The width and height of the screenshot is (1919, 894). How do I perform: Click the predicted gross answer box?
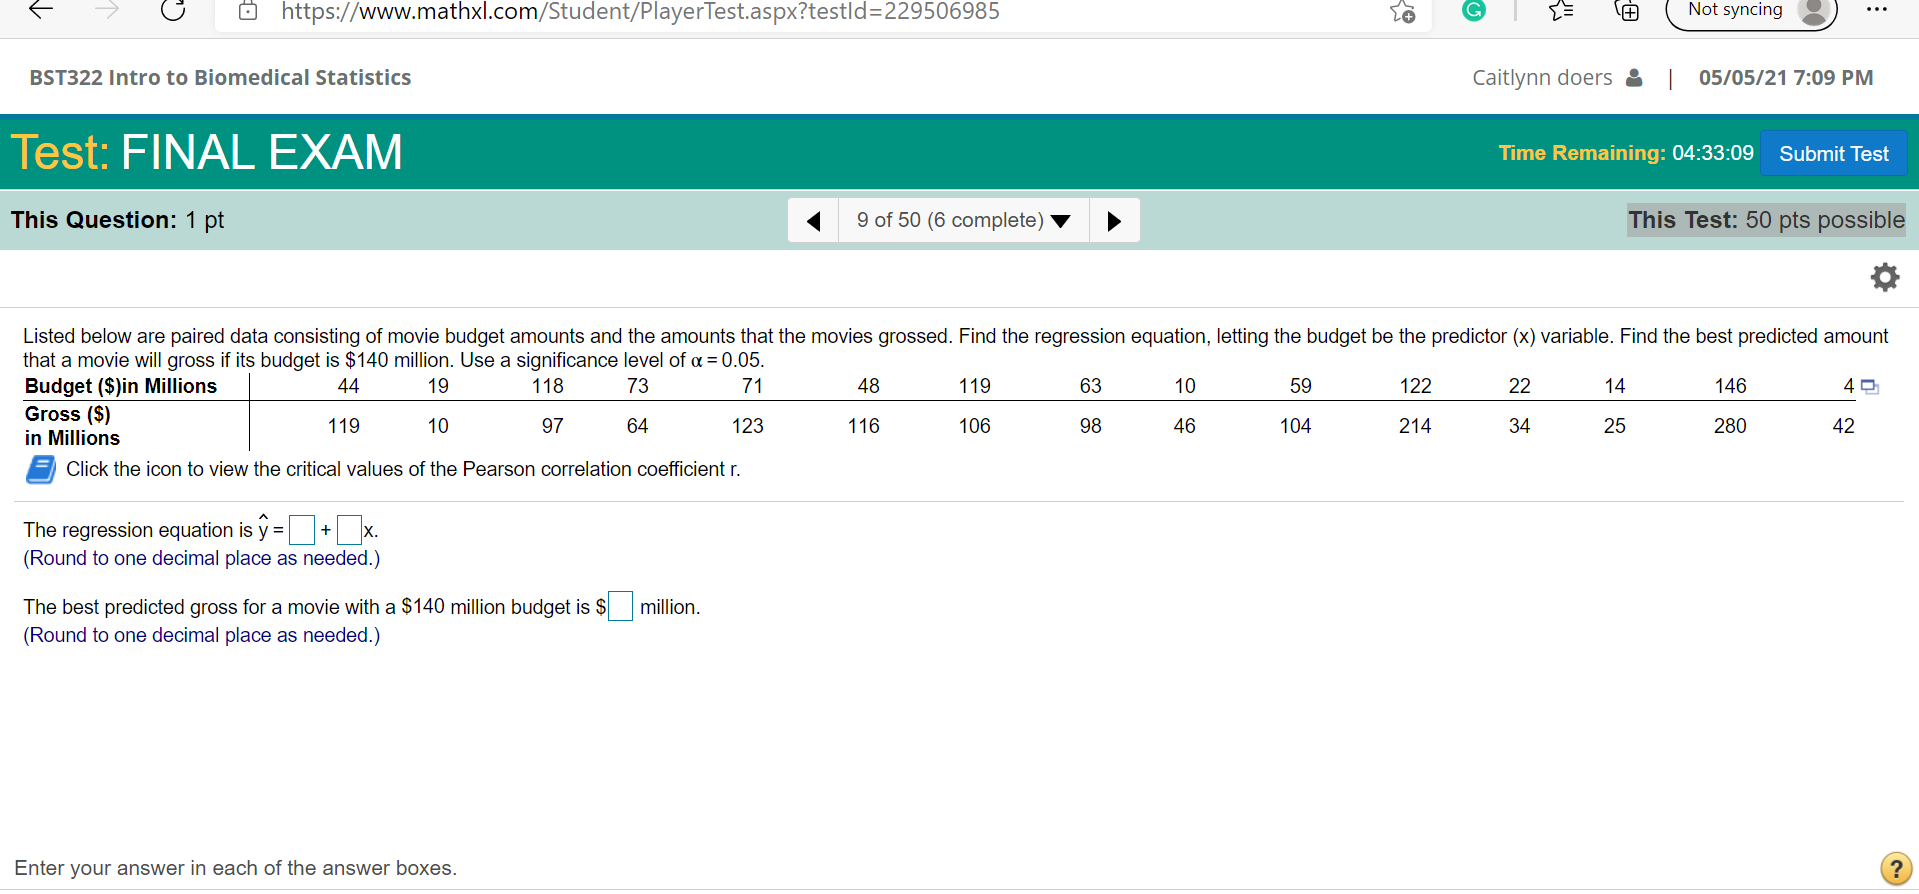[620, 606]
